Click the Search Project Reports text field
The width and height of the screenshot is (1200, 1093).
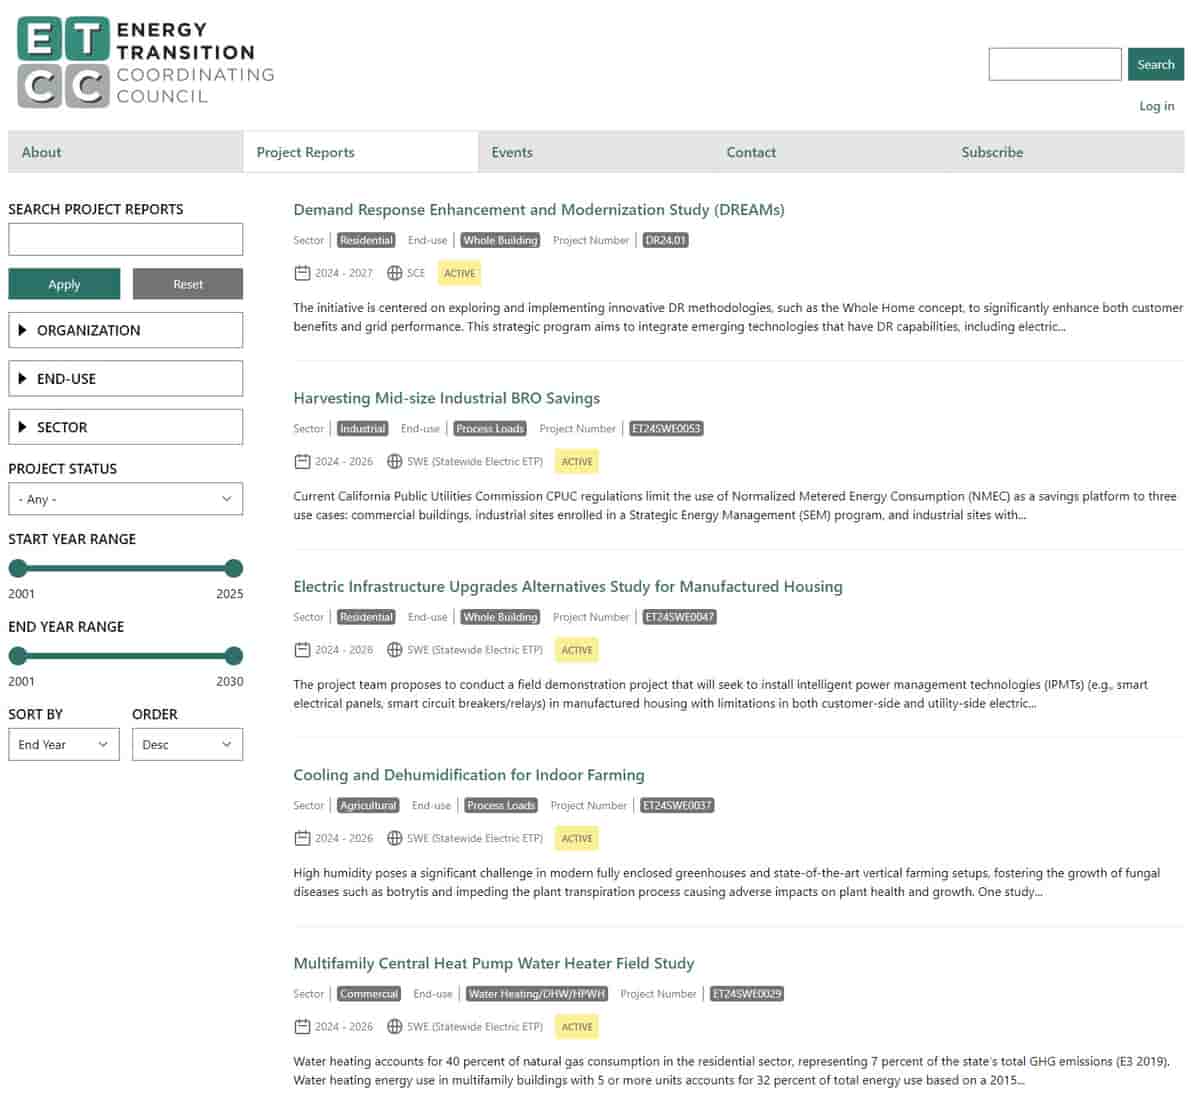(125, 239)
